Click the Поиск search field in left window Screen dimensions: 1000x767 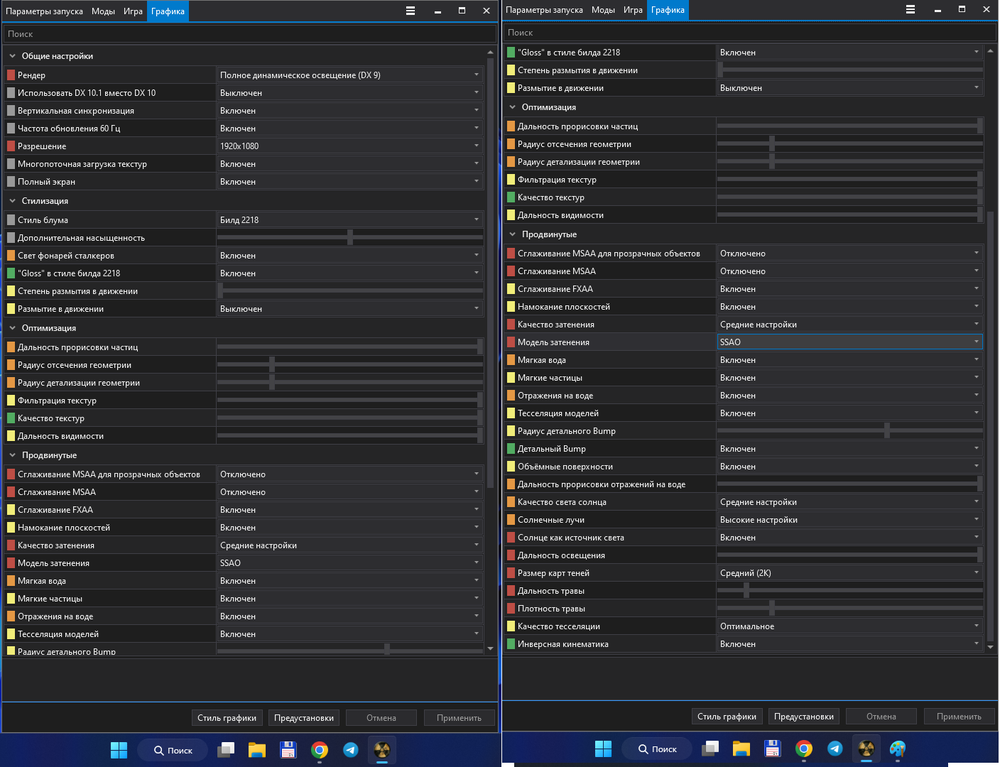point(245,34)
